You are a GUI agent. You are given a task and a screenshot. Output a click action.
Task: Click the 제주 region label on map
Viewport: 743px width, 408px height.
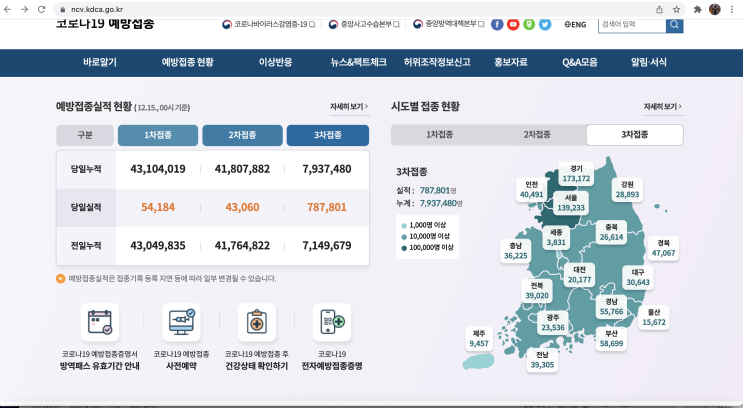coord(479,338)
